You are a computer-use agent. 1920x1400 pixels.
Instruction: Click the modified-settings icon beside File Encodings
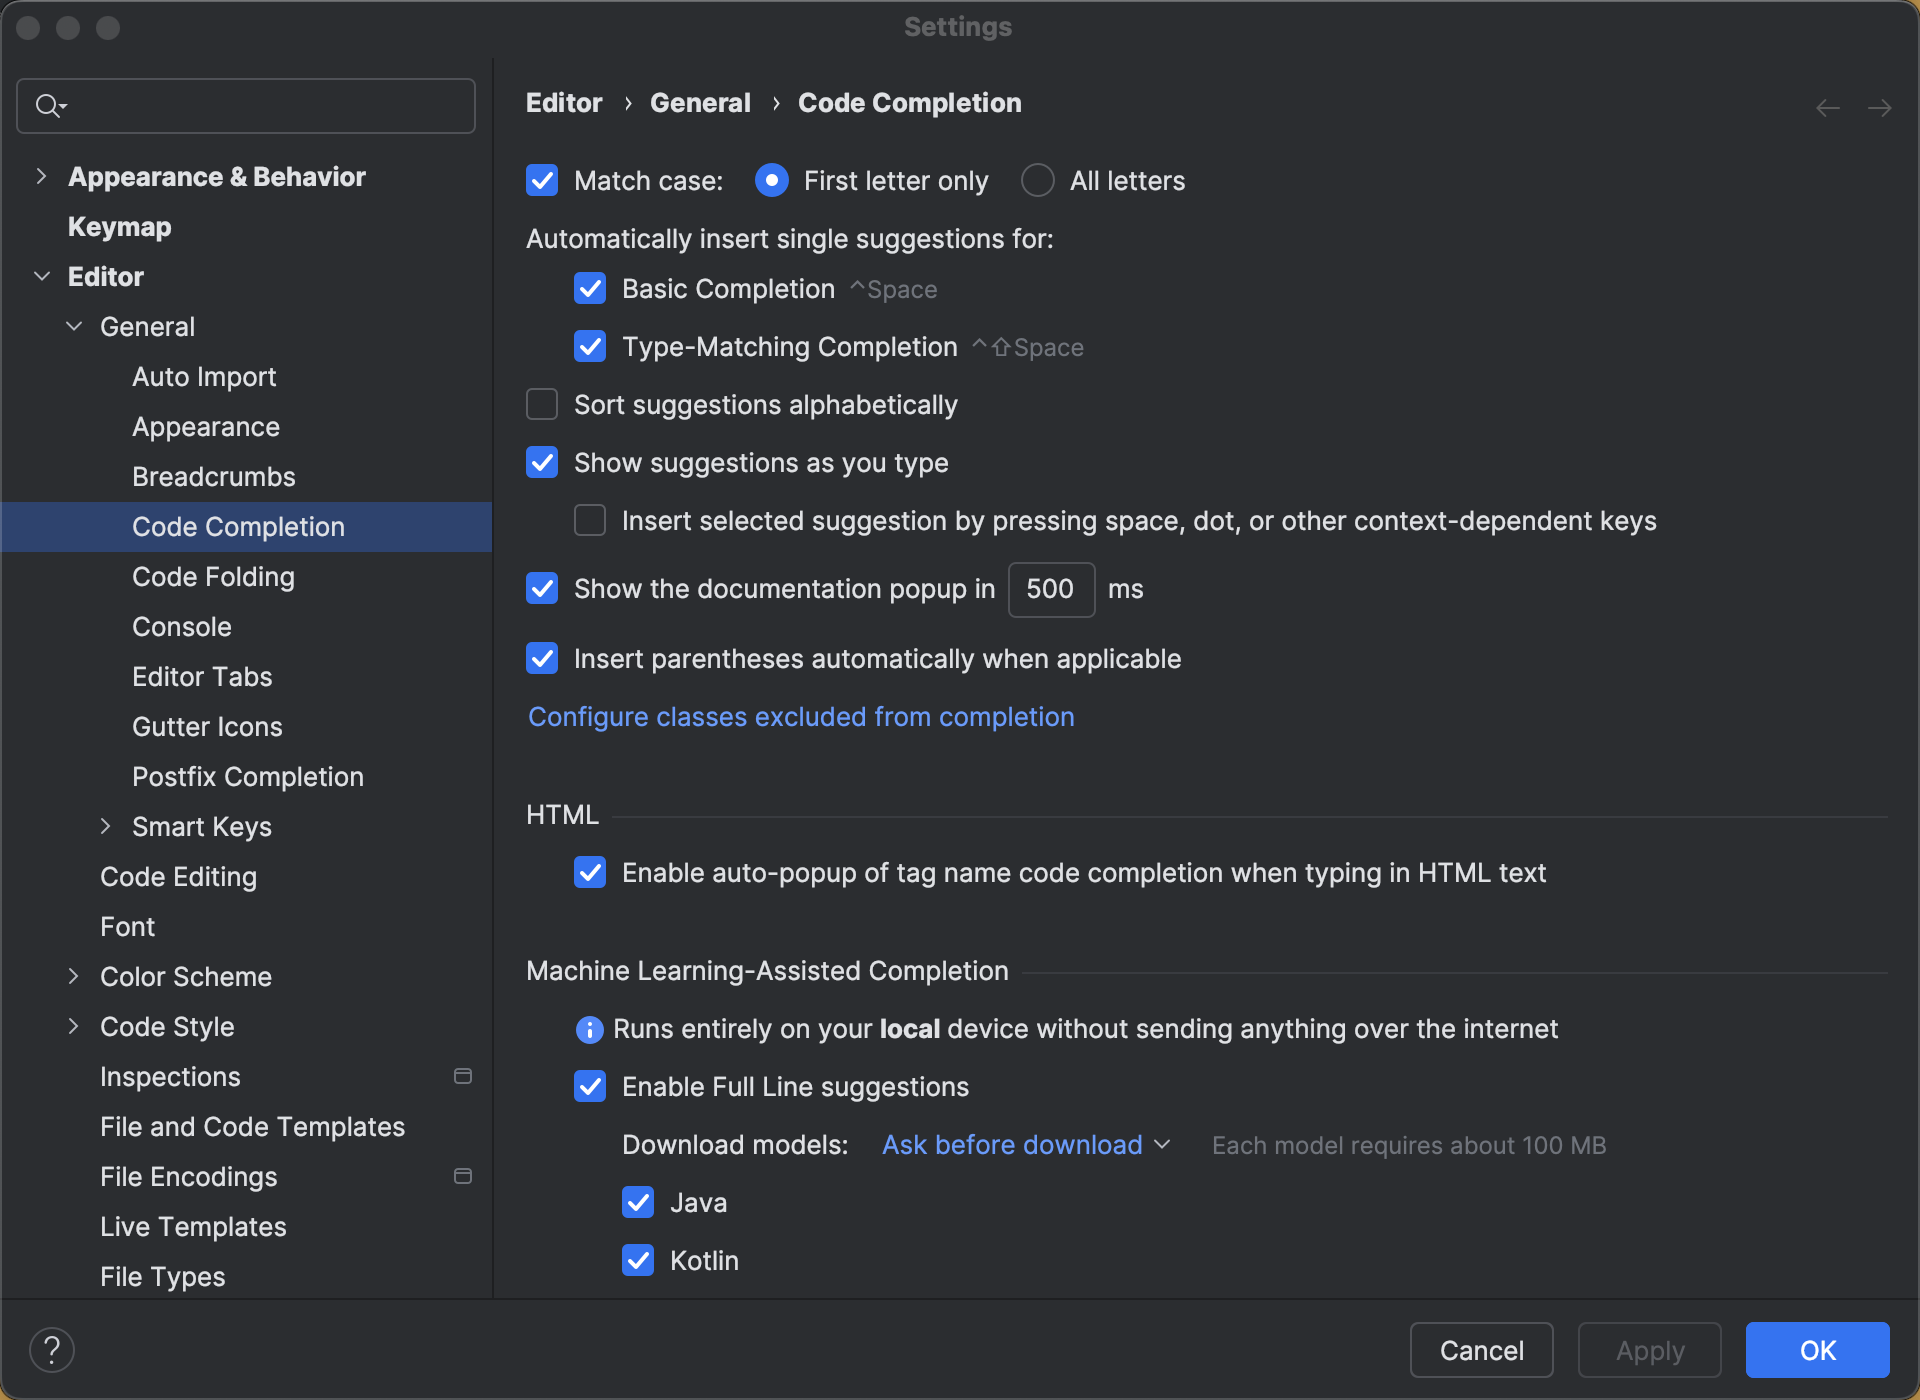(x=463, y=1176)
